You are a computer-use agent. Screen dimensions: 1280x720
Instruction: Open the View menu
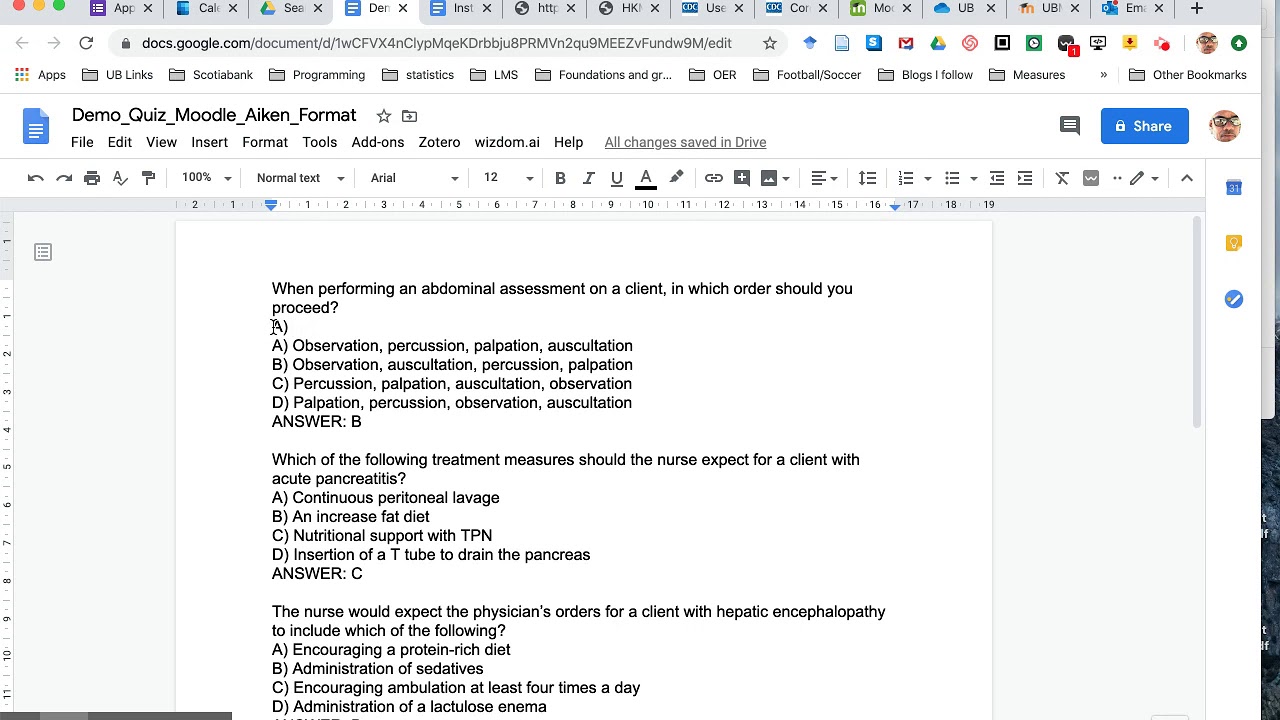[161, 142]
